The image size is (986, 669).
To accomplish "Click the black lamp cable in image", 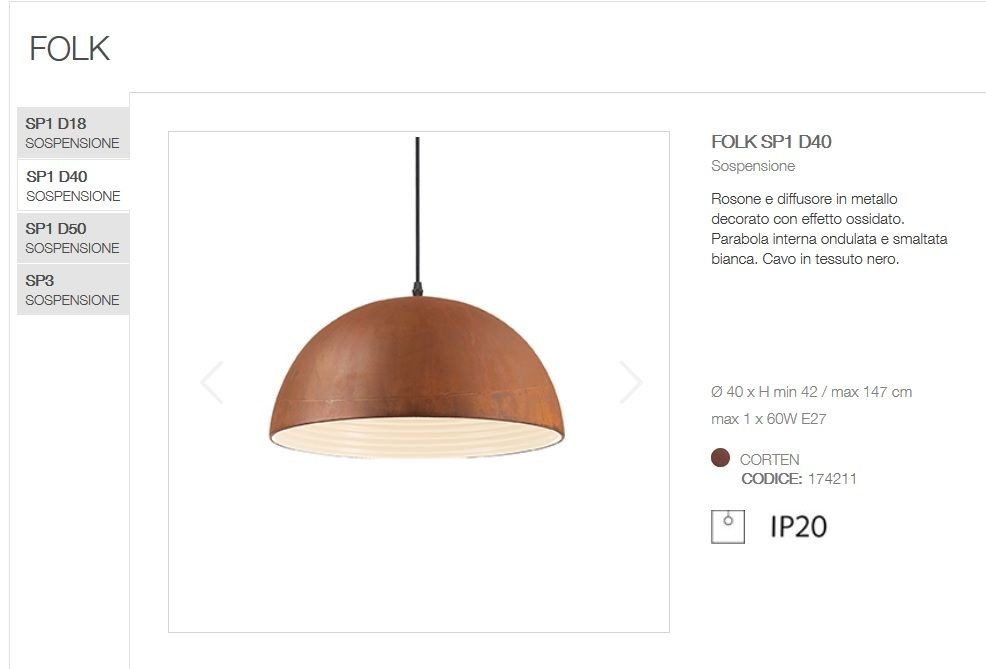I will (418, 212).
